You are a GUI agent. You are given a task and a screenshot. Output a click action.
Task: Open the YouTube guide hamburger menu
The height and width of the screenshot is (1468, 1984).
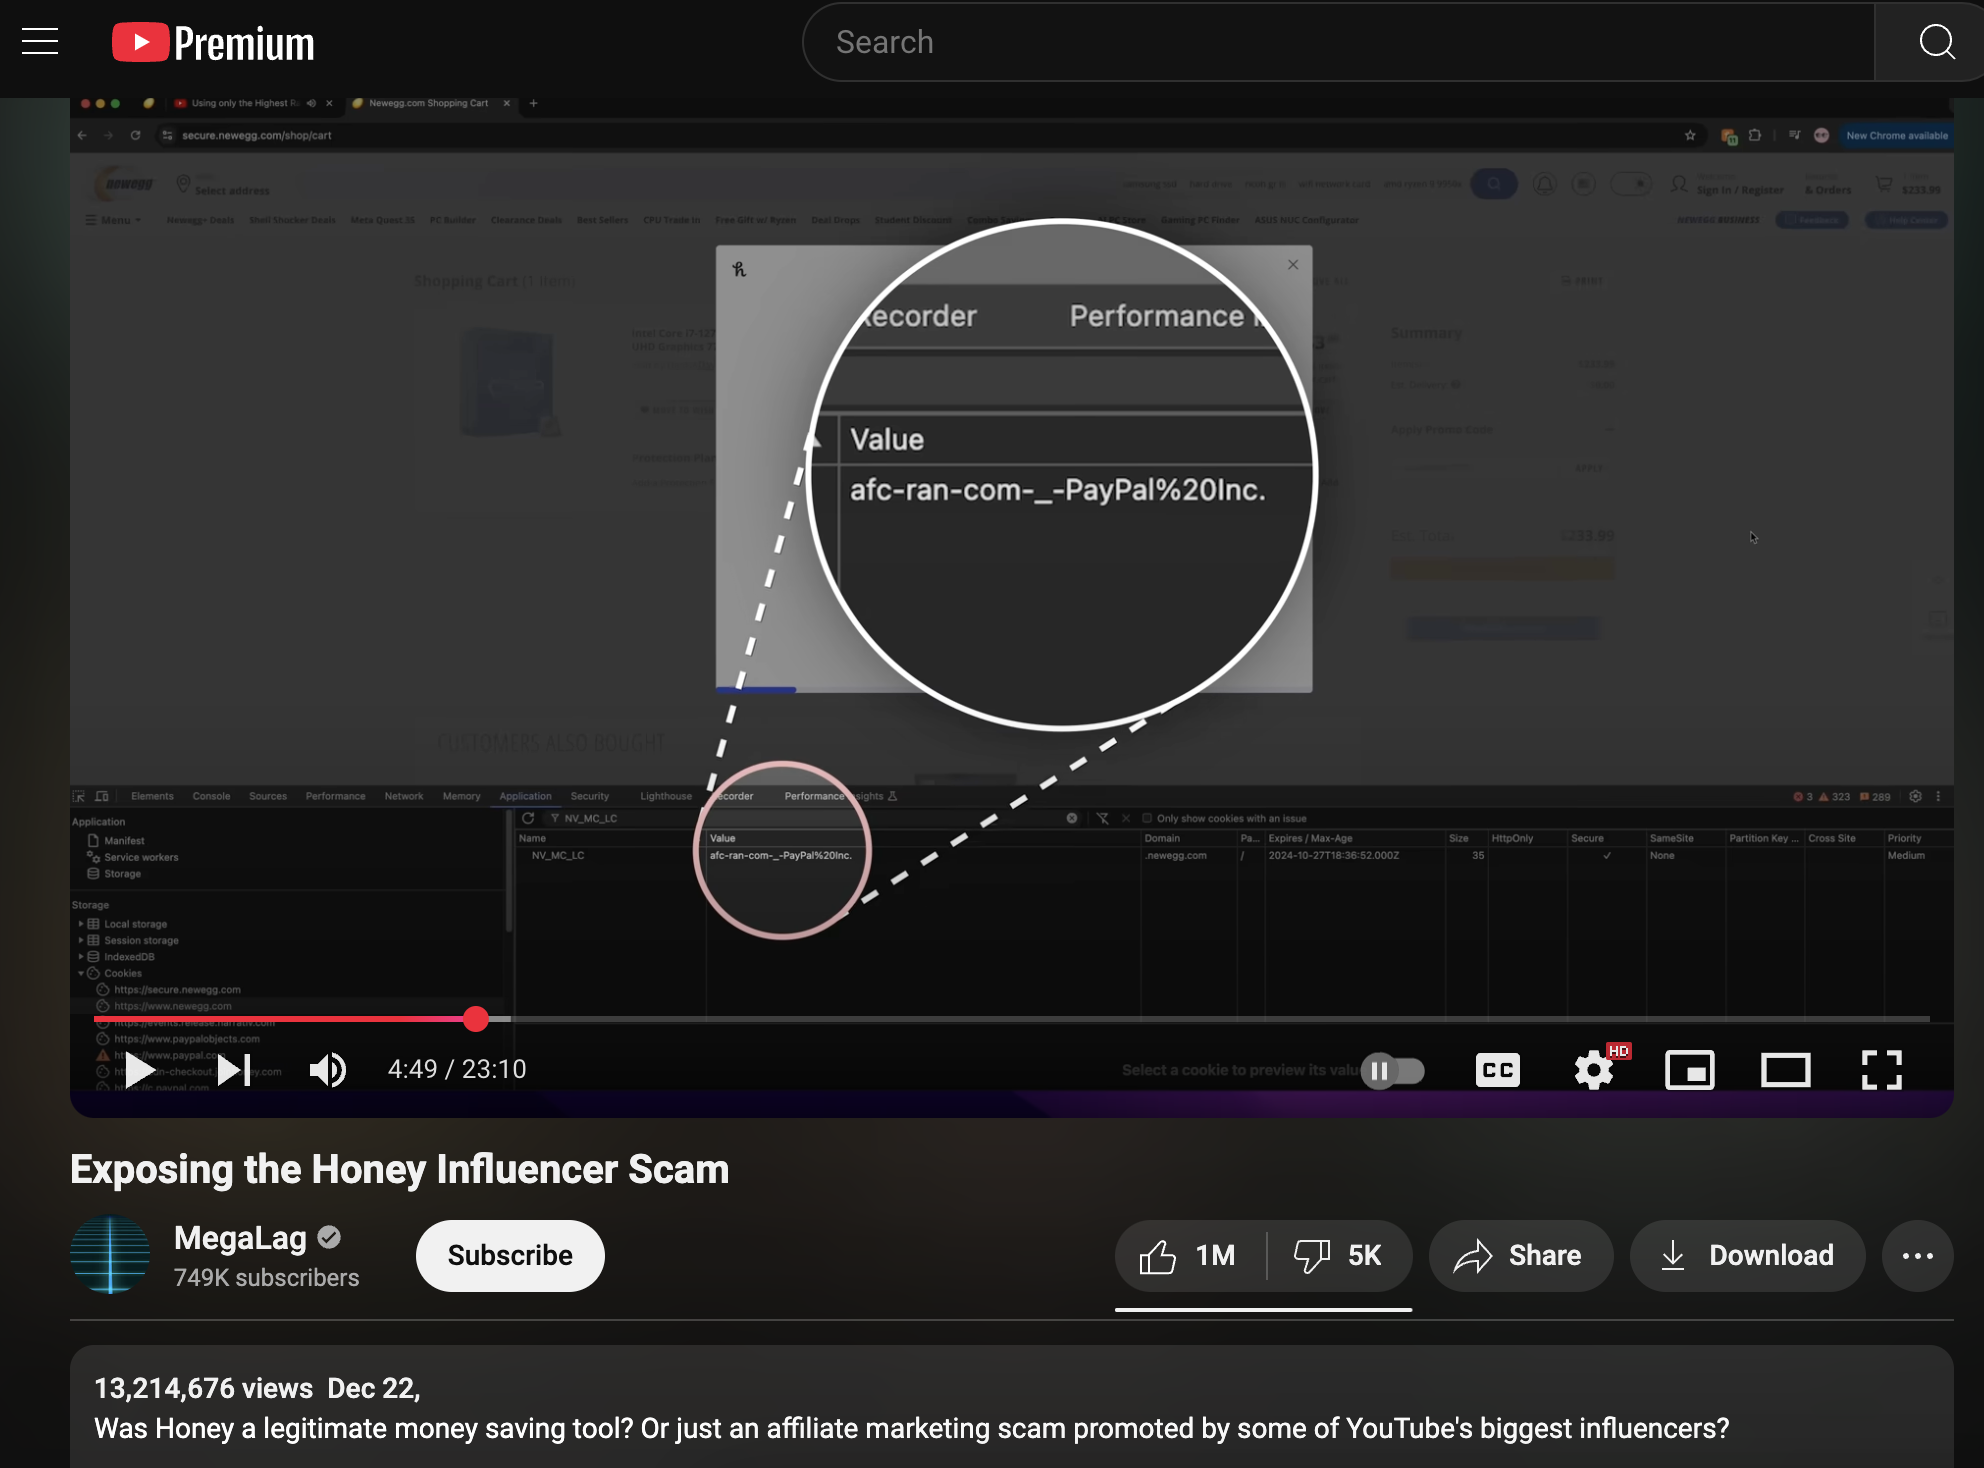tap(40, 42)
